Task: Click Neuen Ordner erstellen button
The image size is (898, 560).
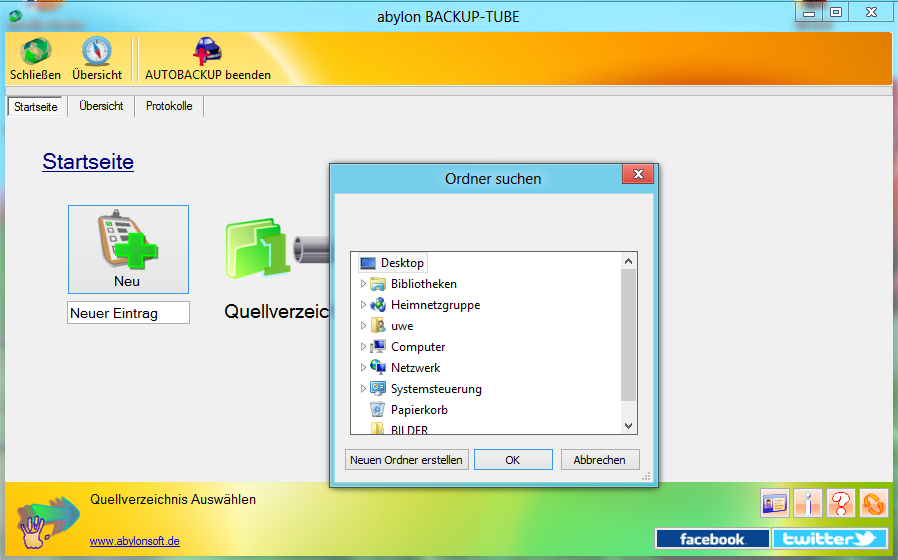Action: point(407,460)
